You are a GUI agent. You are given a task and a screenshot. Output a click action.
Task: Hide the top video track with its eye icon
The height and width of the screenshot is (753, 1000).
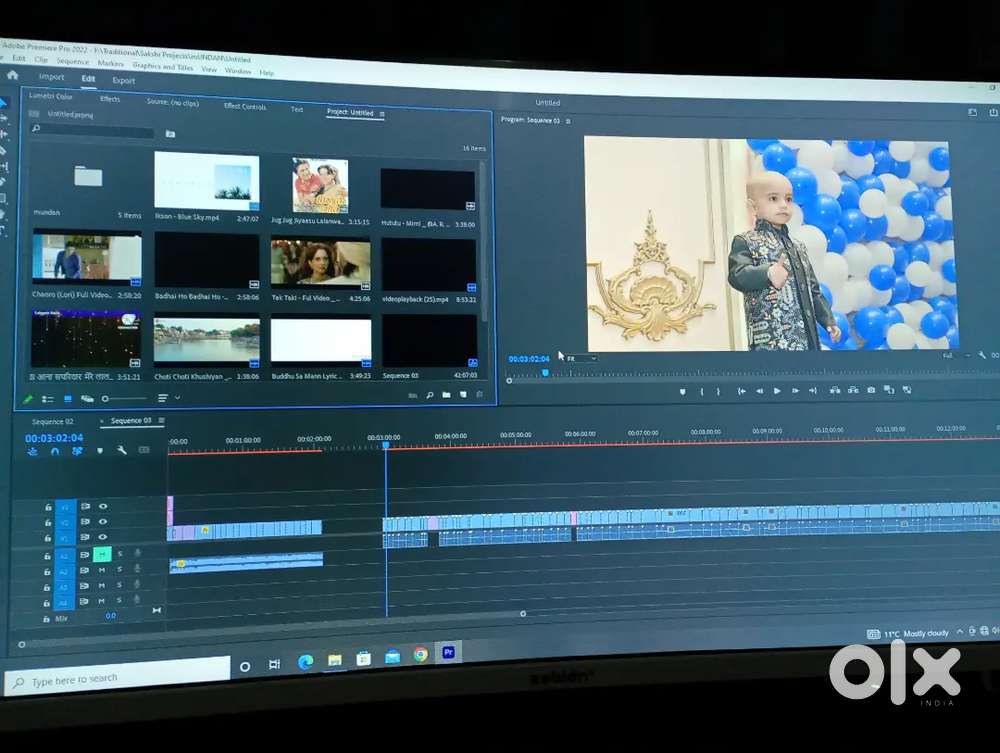tap(102, 507)
